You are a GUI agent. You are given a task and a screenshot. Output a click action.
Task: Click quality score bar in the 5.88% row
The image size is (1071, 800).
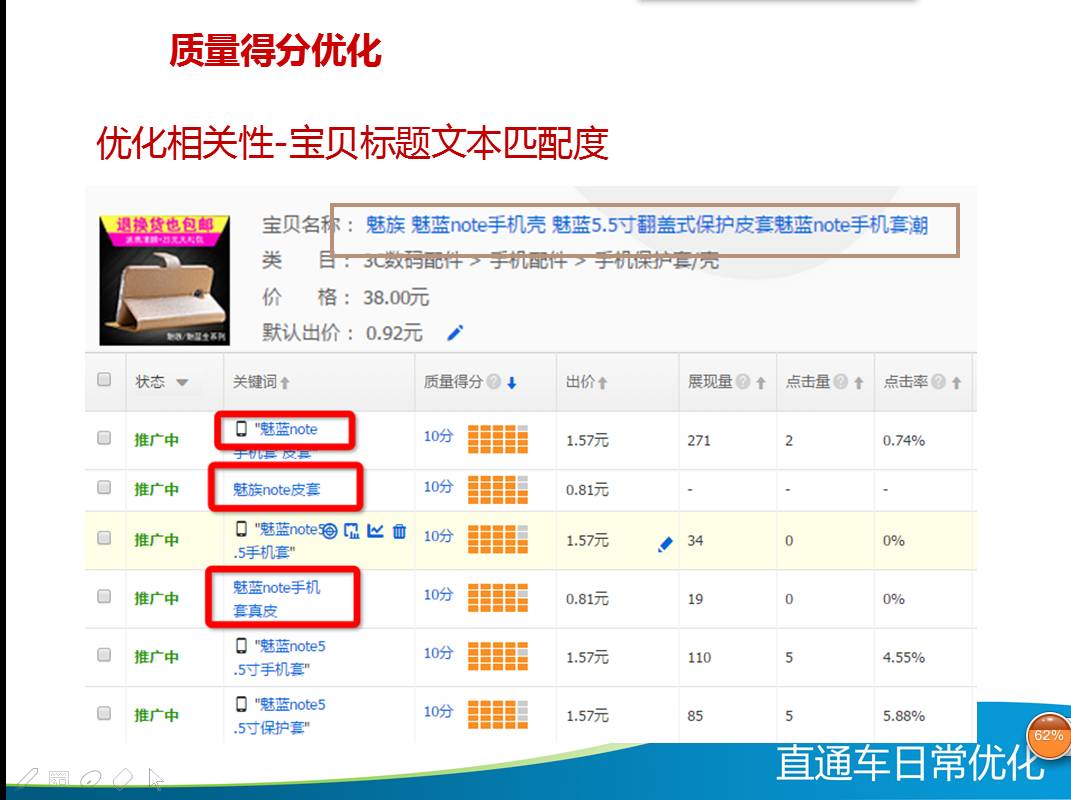pos(497,715)
